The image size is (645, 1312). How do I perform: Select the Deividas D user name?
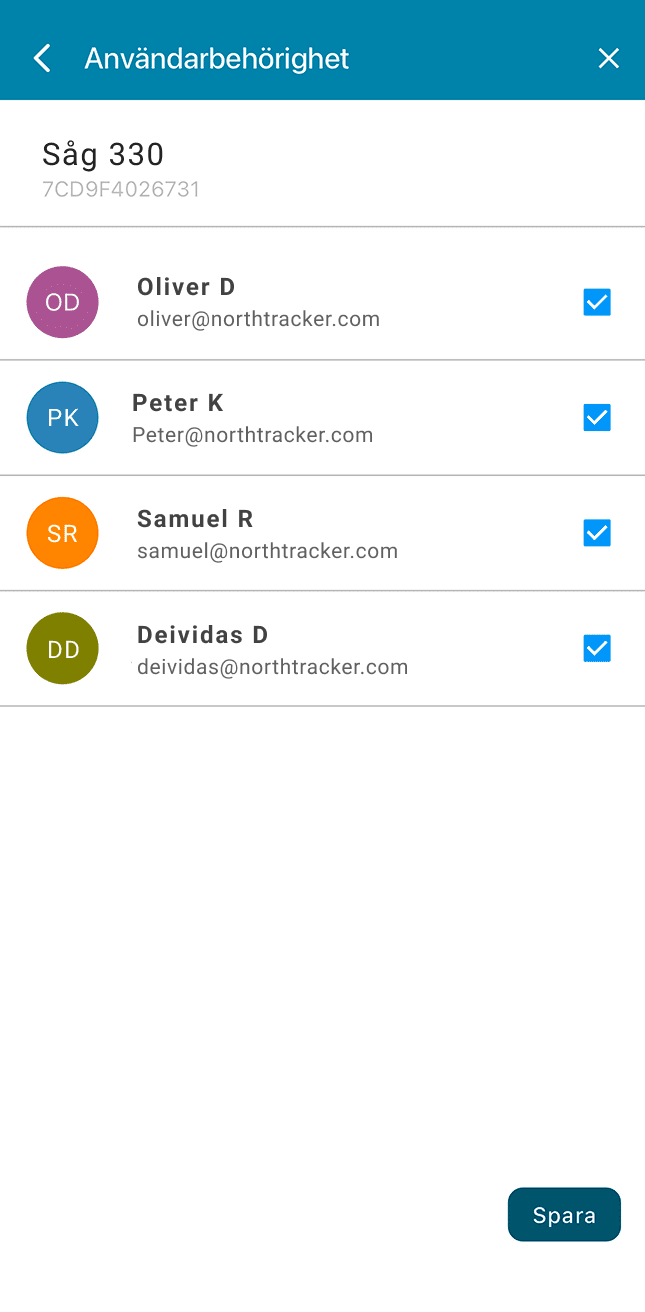pos(203,635)
